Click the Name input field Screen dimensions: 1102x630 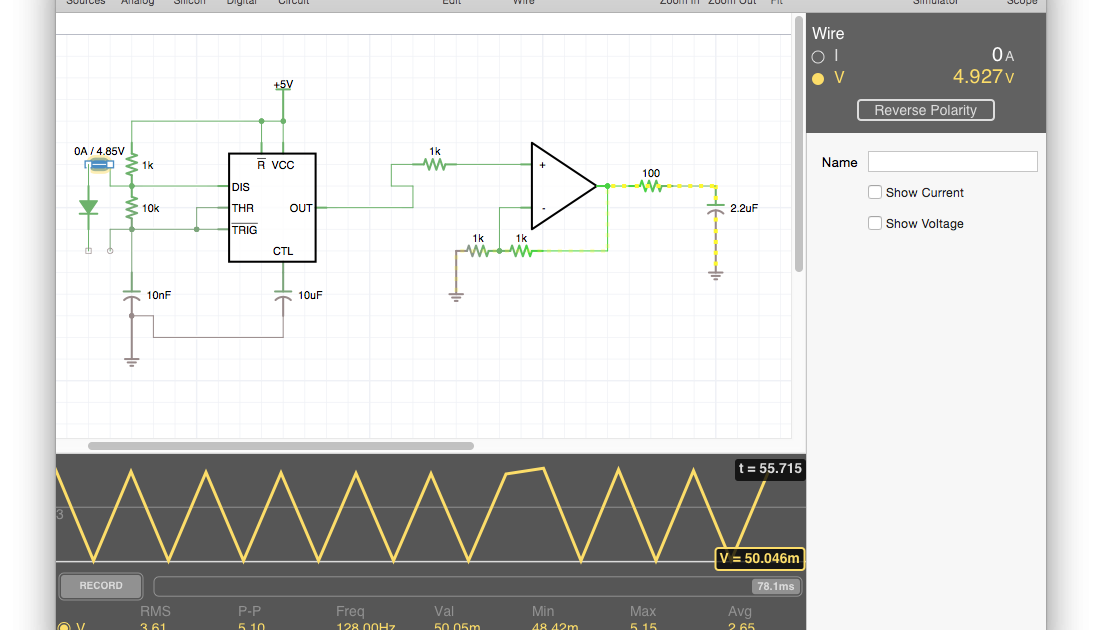tap(952, 161)
